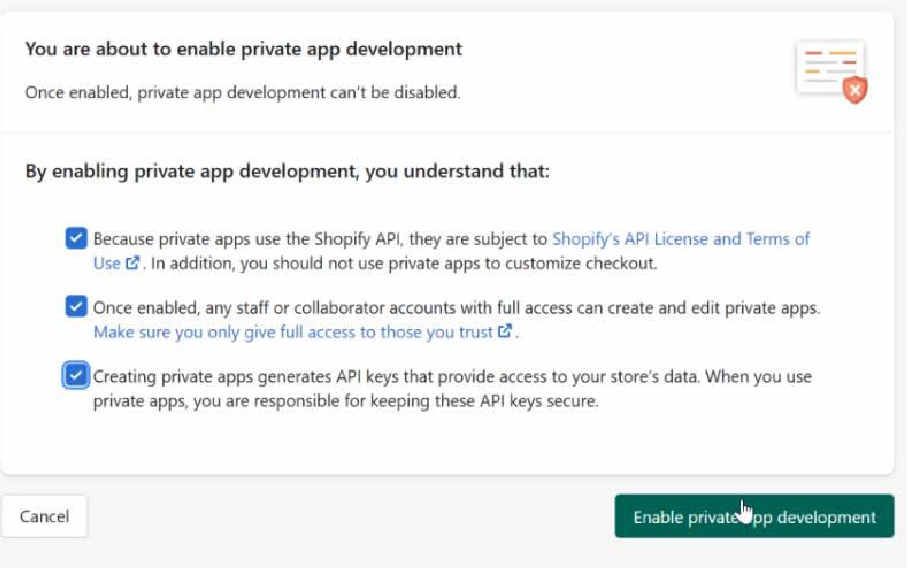
Task: Click external-link icon after Terms of Use
Action: (133, 263)
